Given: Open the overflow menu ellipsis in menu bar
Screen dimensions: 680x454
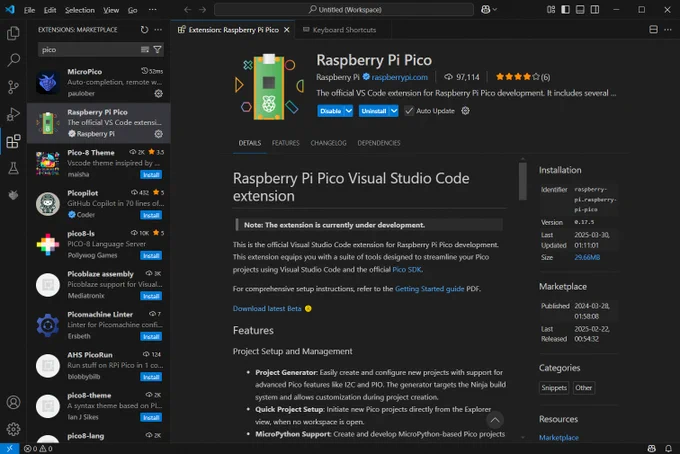Looking at the screenshot, I should 153,10.
